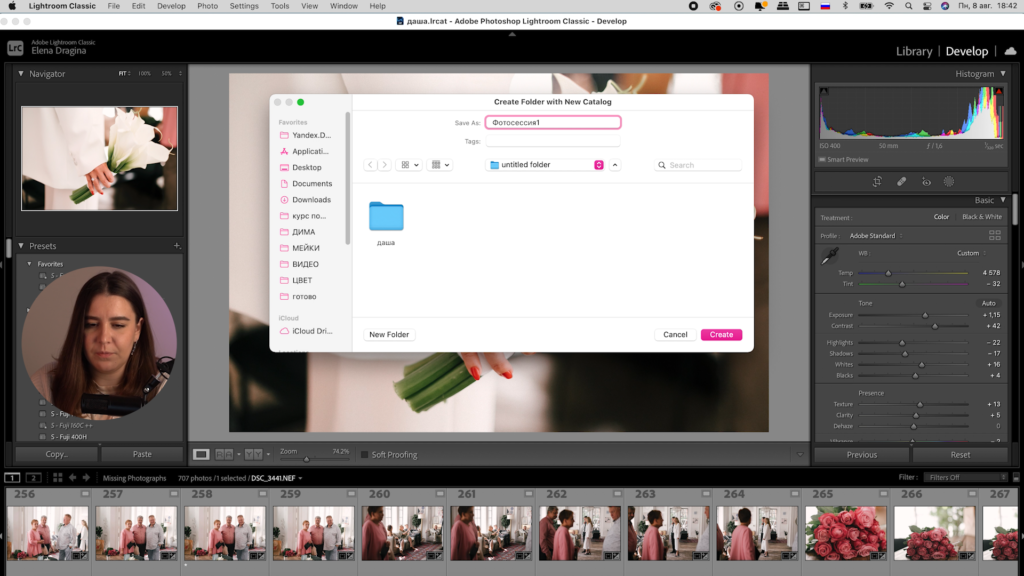Image resolution: width=1024 pixels, height=576 pixels.
Task: Click the Exposure slider handle
Action: pyautogui.click(x=925, y=315)
